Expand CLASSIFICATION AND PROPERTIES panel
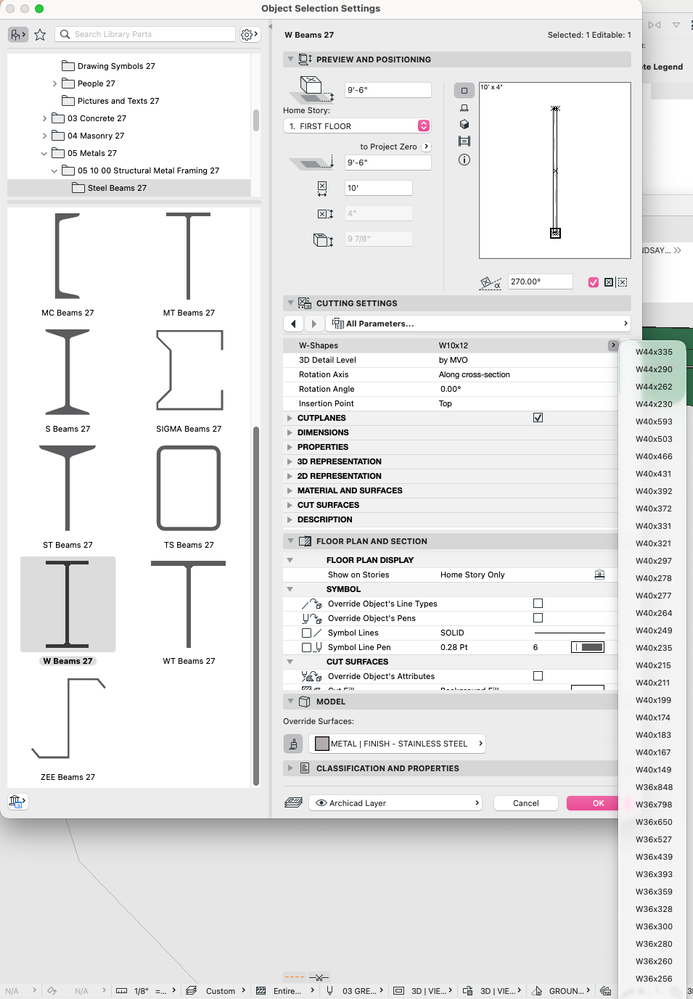The image size is (693, 999). coord(290,768)
